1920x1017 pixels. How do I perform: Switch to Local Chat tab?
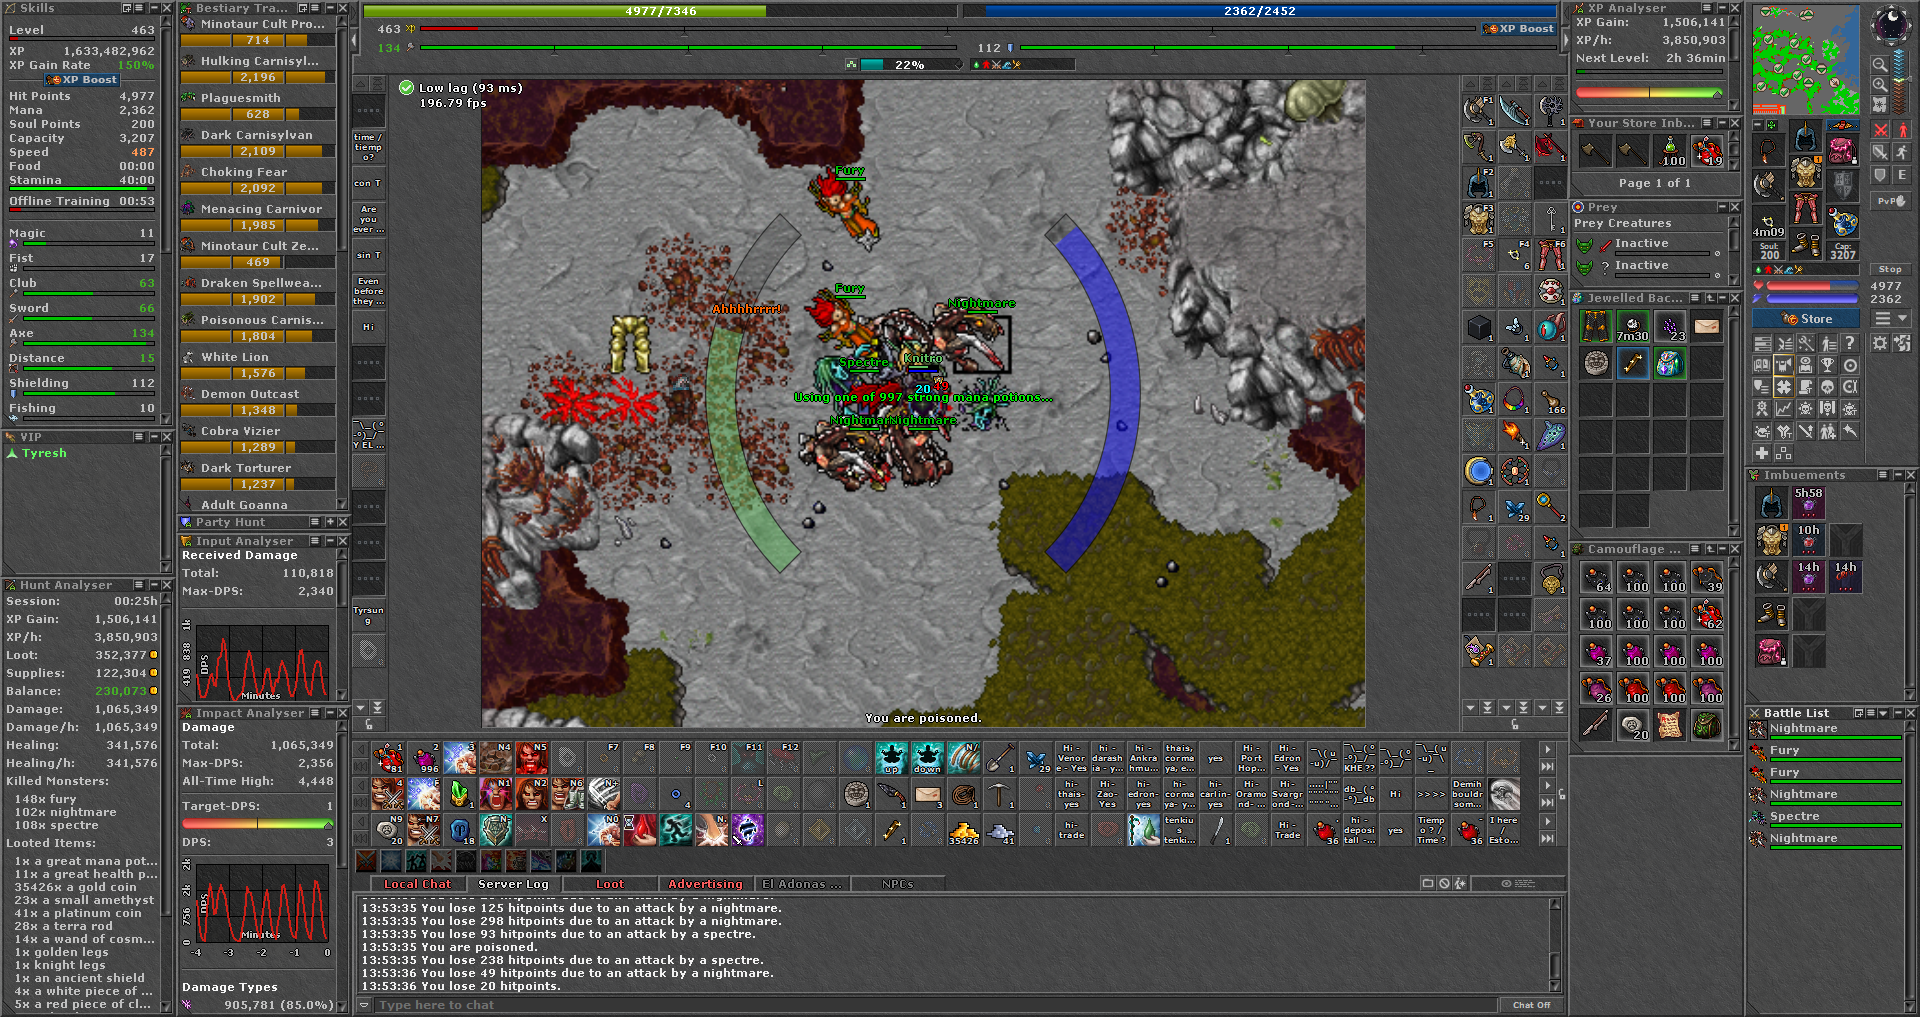(x=417, y=884)
